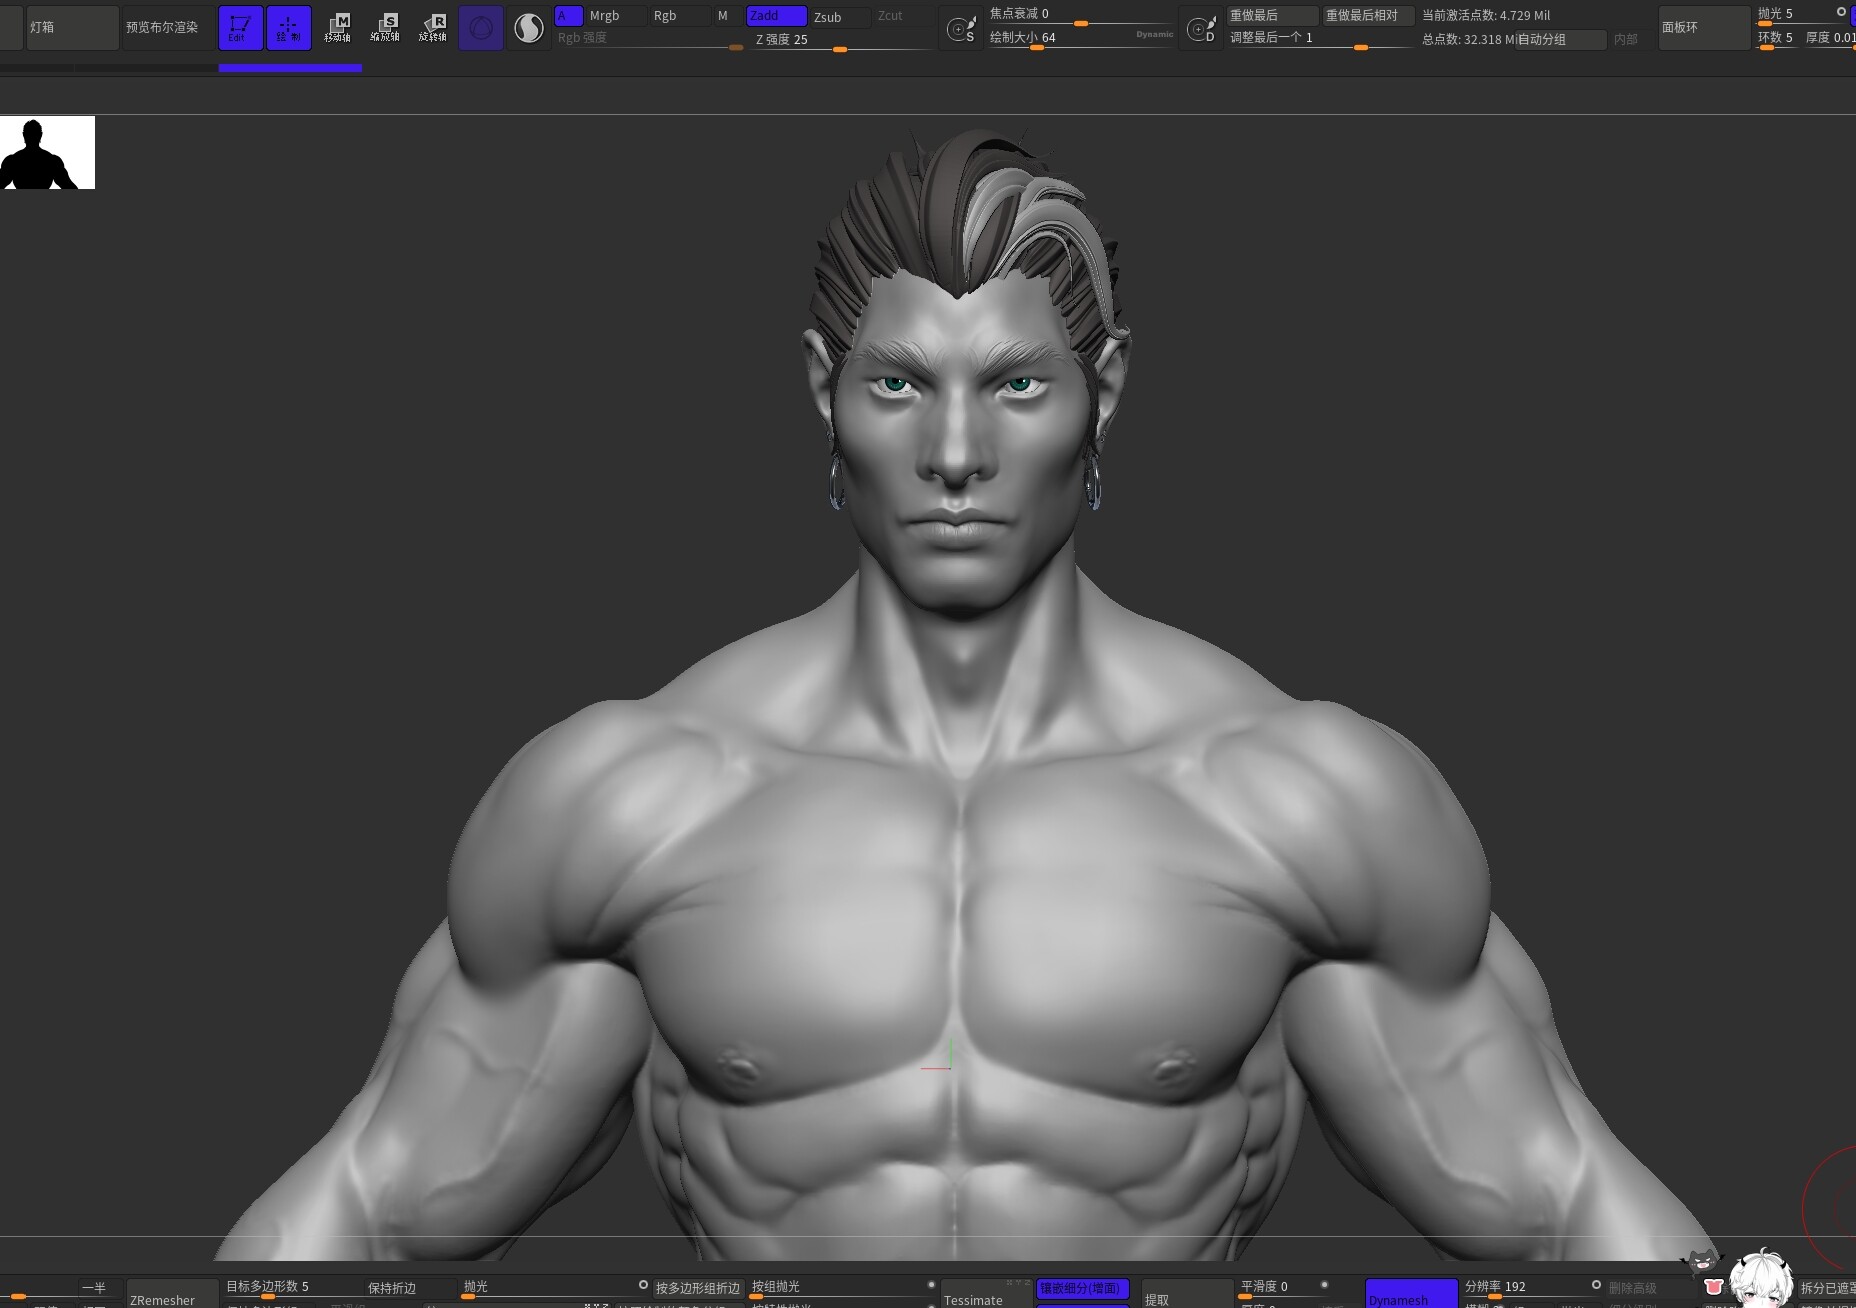Viewport: 1856px width, 1308px height.
Task: Select the 旋转轴 Rotate axis icon
Action: [x=434, y=27]
